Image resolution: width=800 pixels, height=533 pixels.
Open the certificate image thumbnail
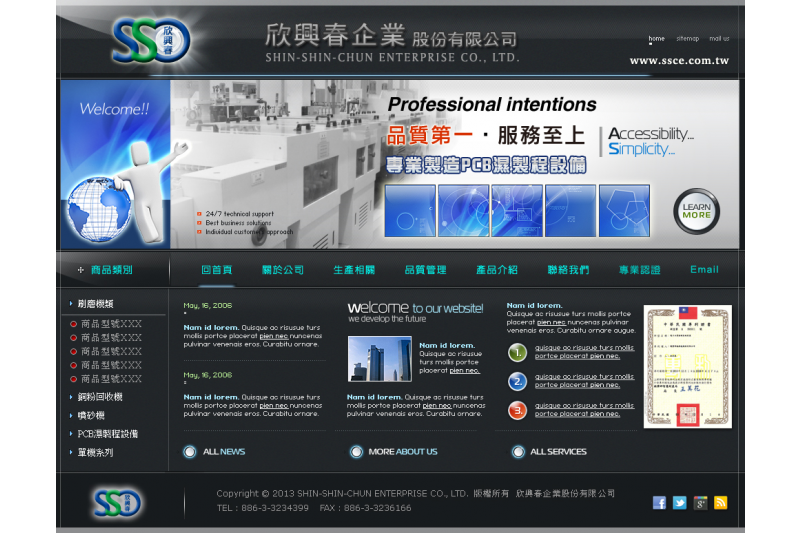688,367
